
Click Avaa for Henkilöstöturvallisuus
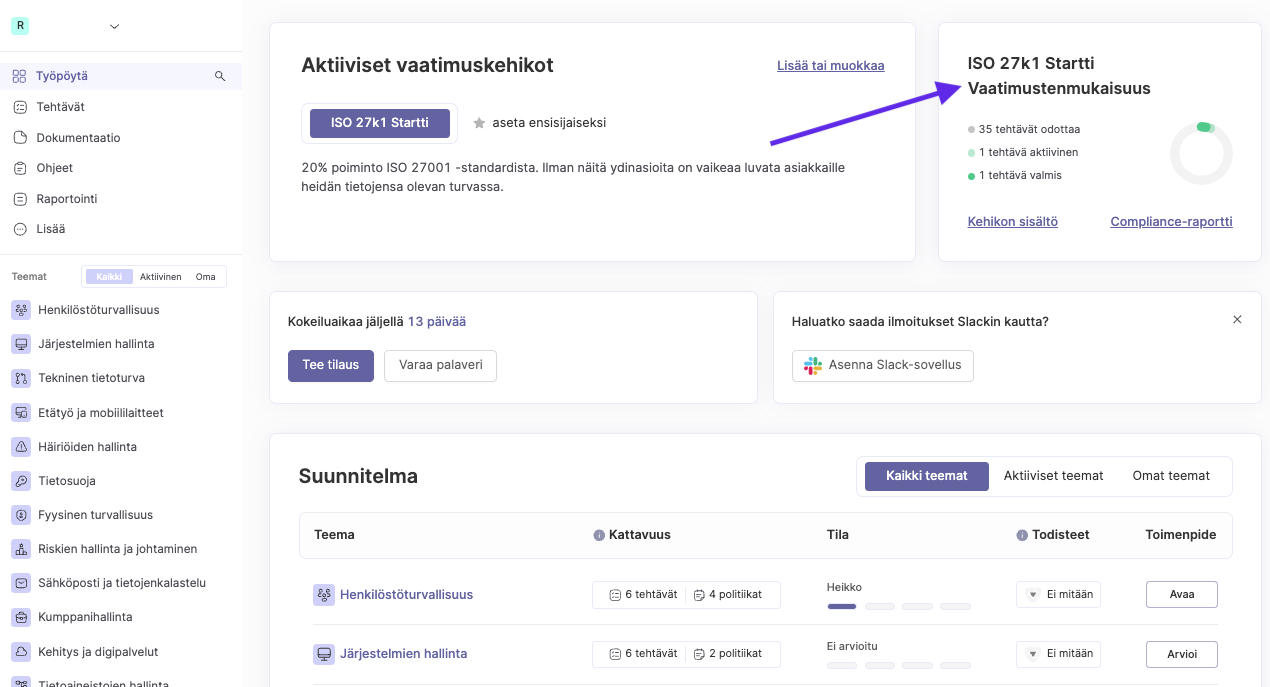click(1182, 594)
